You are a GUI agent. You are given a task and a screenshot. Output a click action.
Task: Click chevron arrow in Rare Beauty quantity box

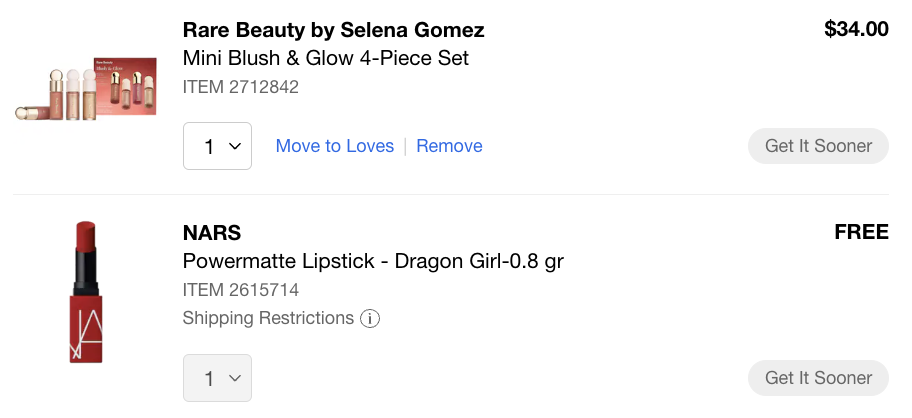click(235, 146)
